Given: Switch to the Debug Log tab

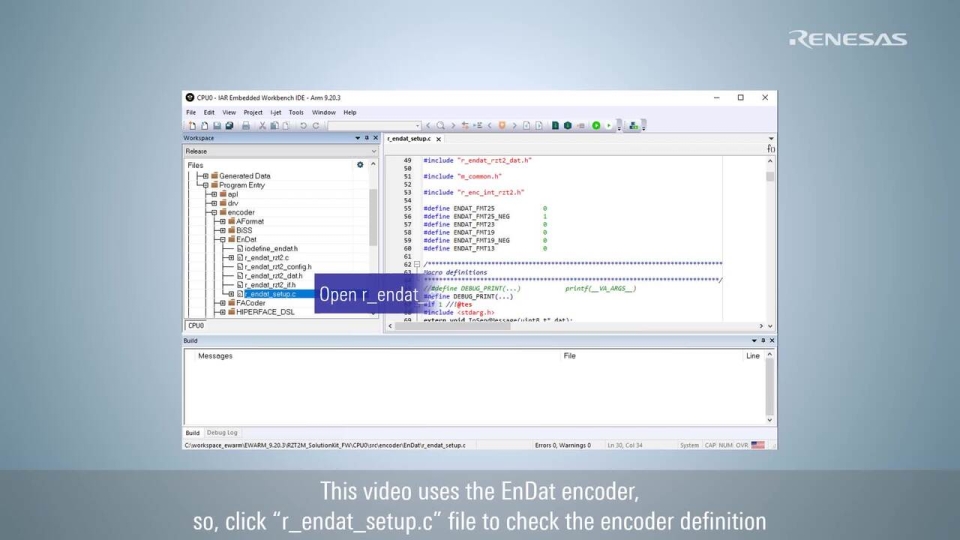Looking at the screenshot, I should point(222,433).
